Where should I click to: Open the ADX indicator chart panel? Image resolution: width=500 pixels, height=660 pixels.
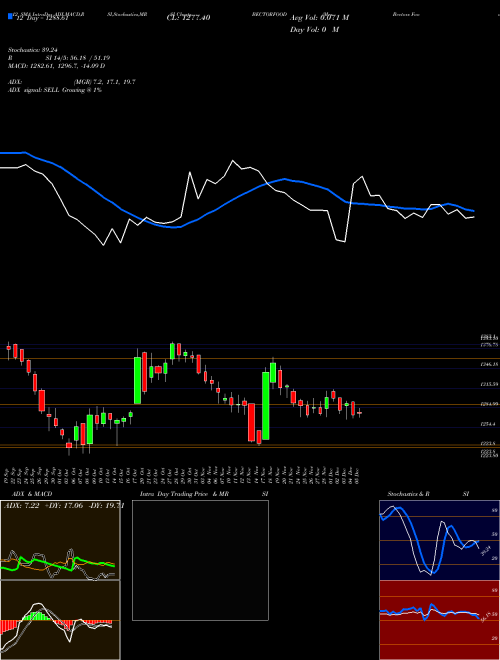point(60,540)
